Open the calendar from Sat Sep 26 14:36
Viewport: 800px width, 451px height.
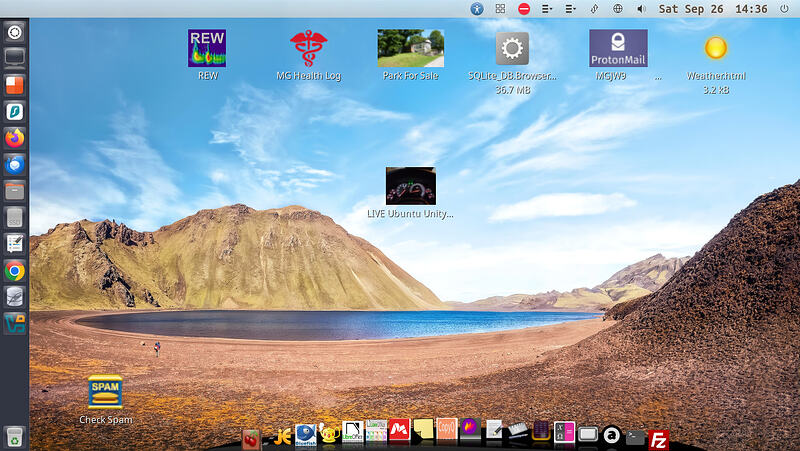pyautogui.click(x=713, y=9)
